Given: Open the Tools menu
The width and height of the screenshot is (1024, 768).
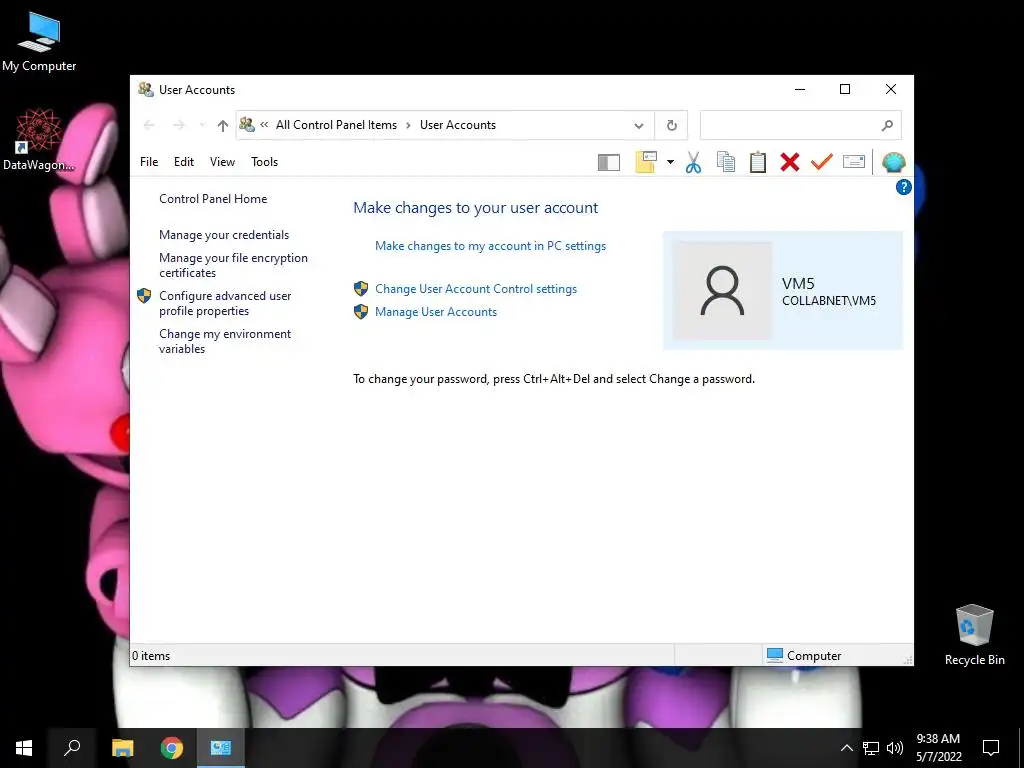Looking at the screenshot, I should pyautogui.click(x=264, y=162).
